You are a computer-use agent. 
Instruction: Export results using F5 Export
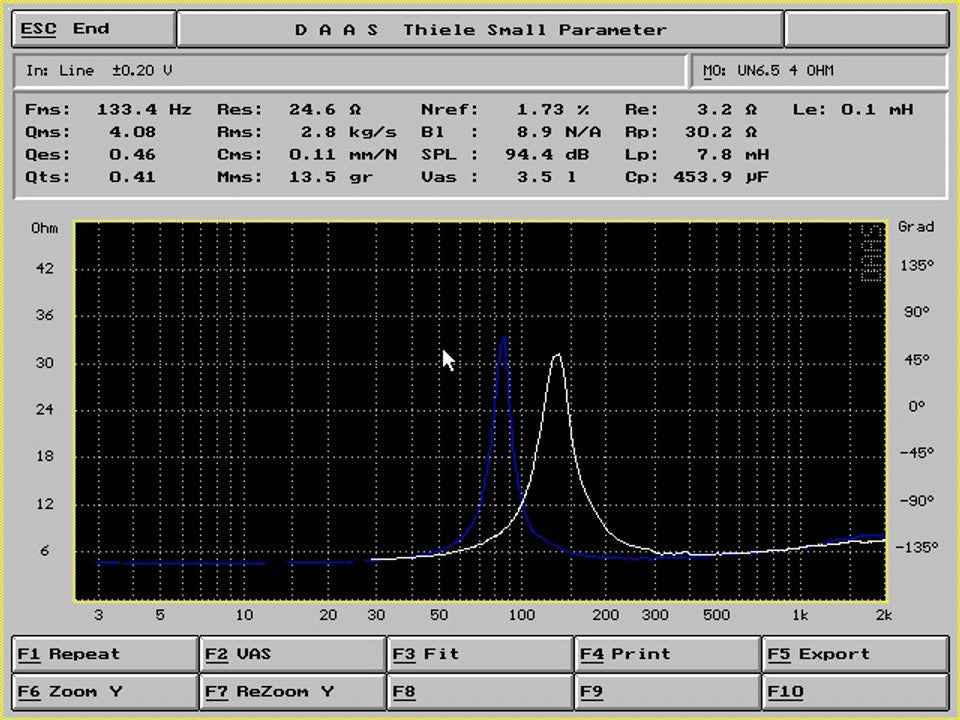pyautogui.click(x=855, y=654)
